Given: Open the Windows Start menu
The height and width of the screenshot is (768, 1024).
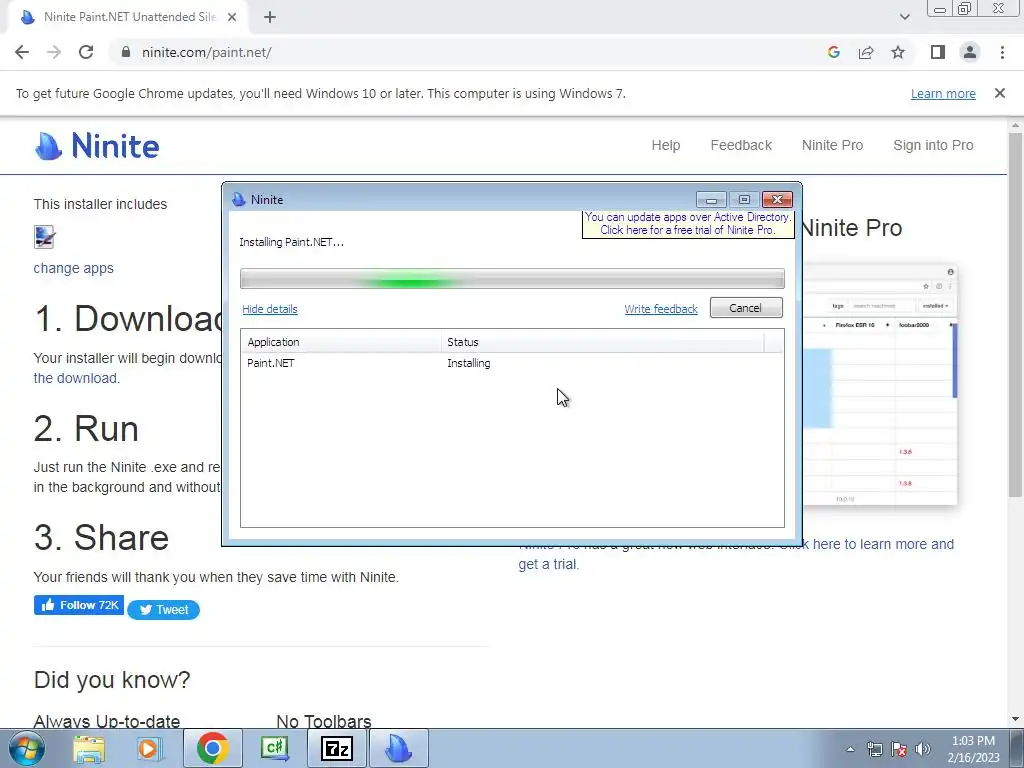Looking at the screenshot, I should coord(26,748).
